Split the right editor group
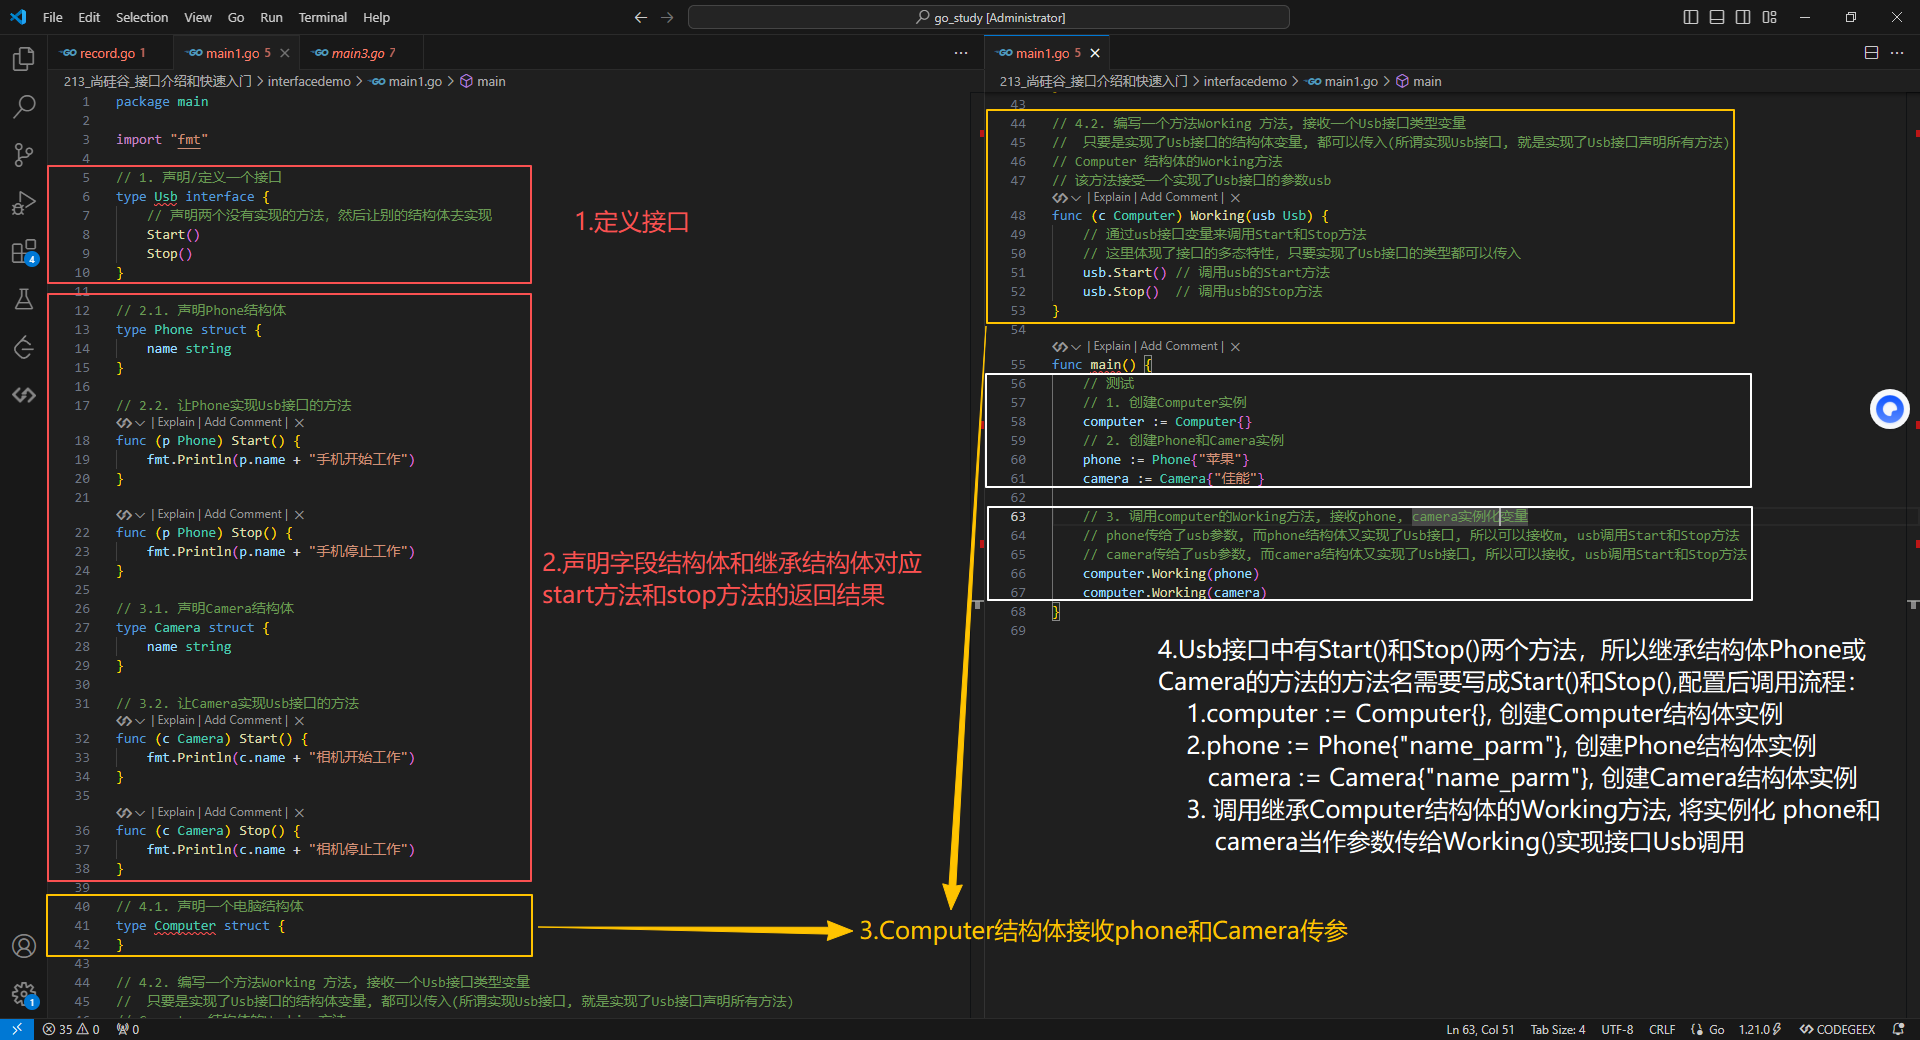The image size is (1920, 1040). pos(1871,53)
